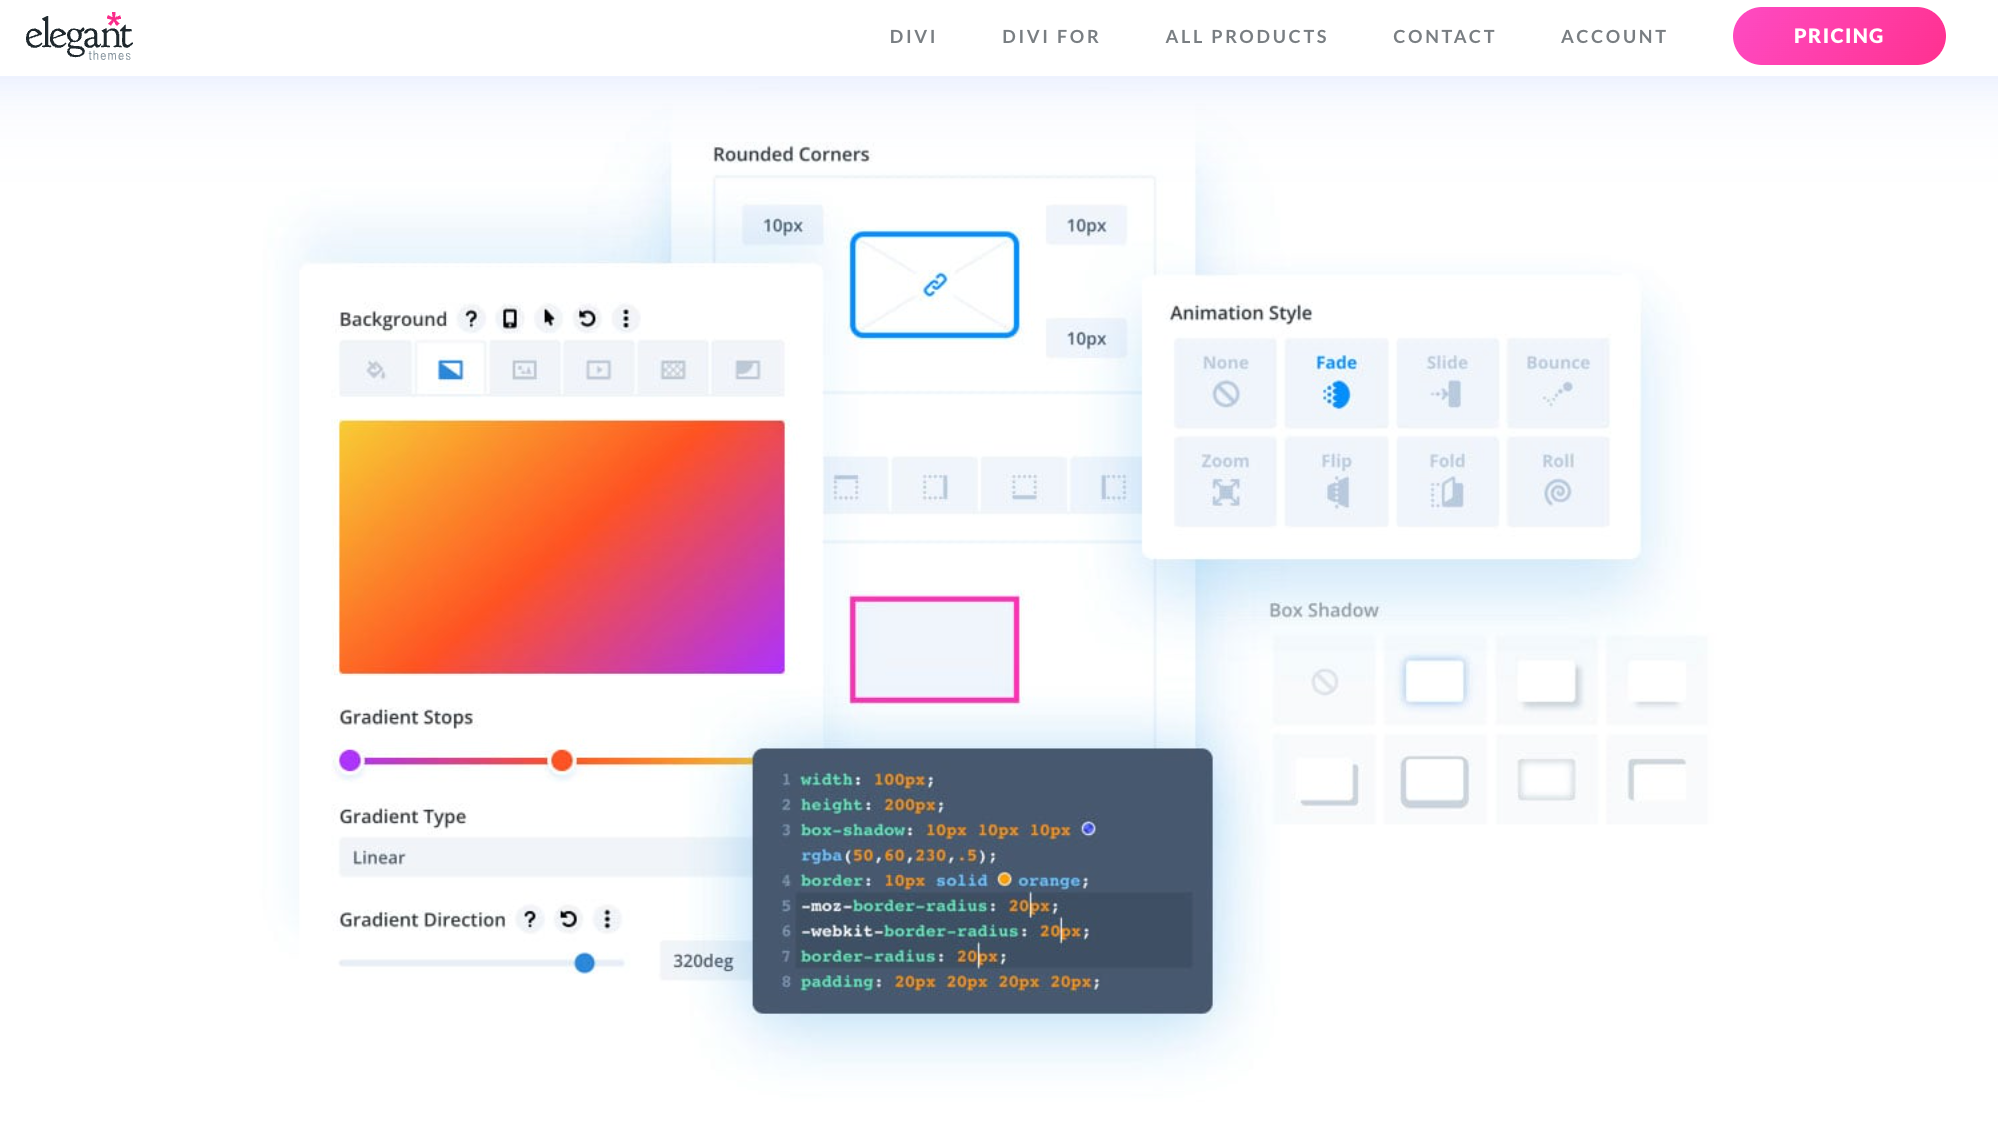Choose the Roll animation style

coord(1557,480)
